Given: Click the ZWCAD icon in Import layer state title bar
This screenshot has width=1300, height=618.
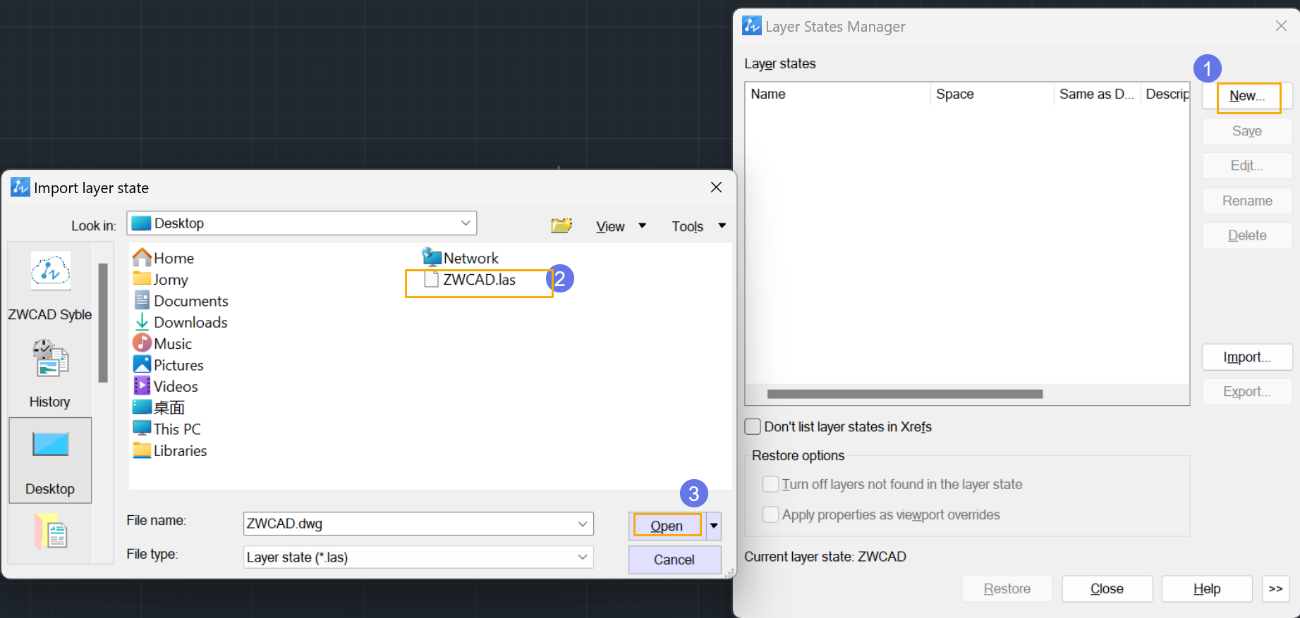Looking at the screenshot, I should pyautogui.click(x=20, y=187).
